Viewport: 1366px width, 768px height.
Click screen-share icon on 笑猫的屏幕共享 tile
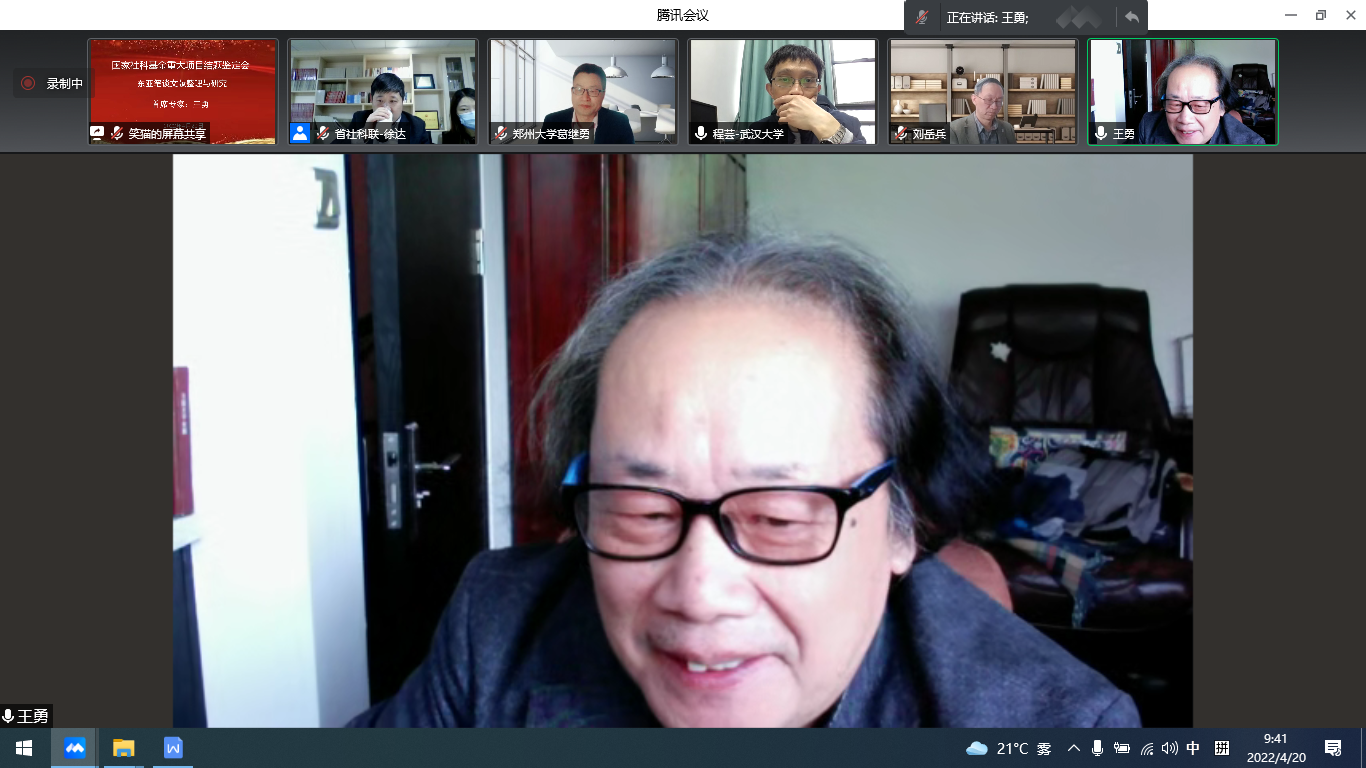(98, 133)
